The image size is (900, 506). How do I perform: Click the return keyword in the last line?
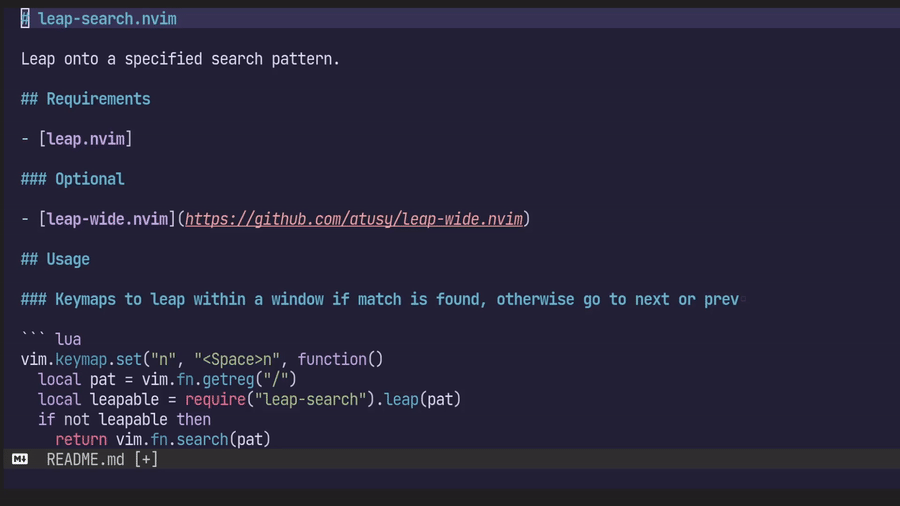[x=81, y=439]
